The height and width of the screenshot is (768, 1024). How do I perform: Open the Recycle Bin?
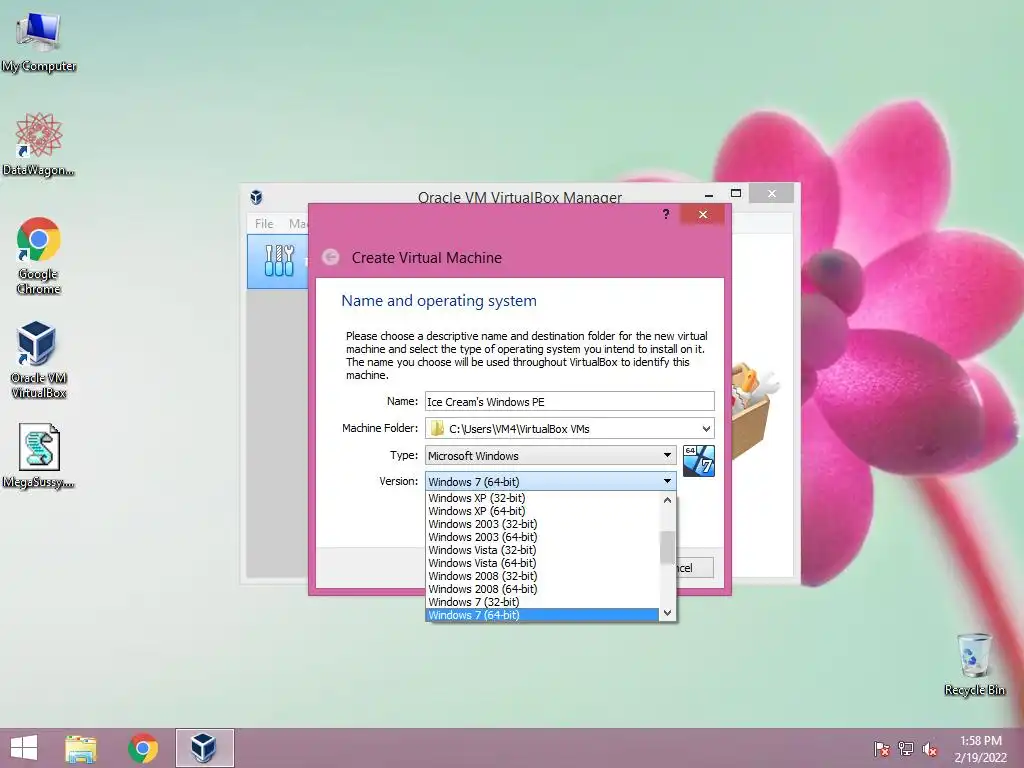pos(974,664)
